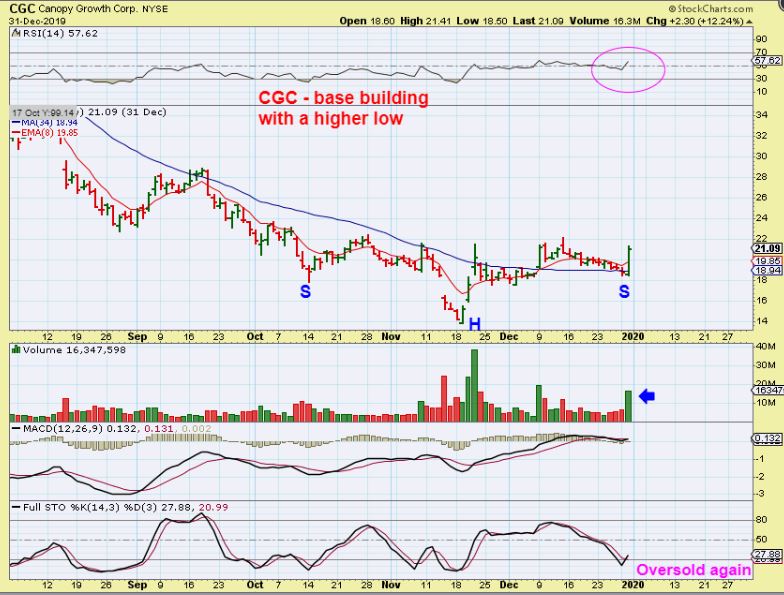
Task: Click the tallest green volume bar
Action: [474, 386]
